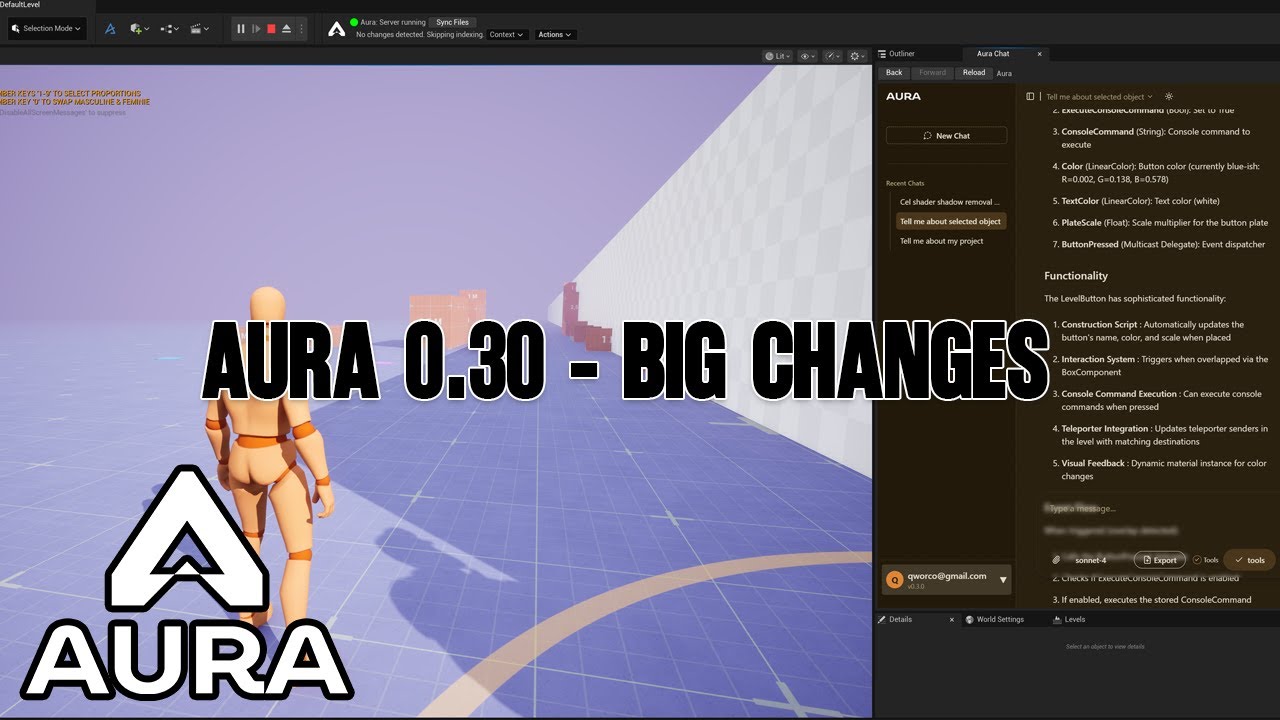Toggle light theme sun icon
This screenshot has width=1280, height=720.
tap(1169, 97)
